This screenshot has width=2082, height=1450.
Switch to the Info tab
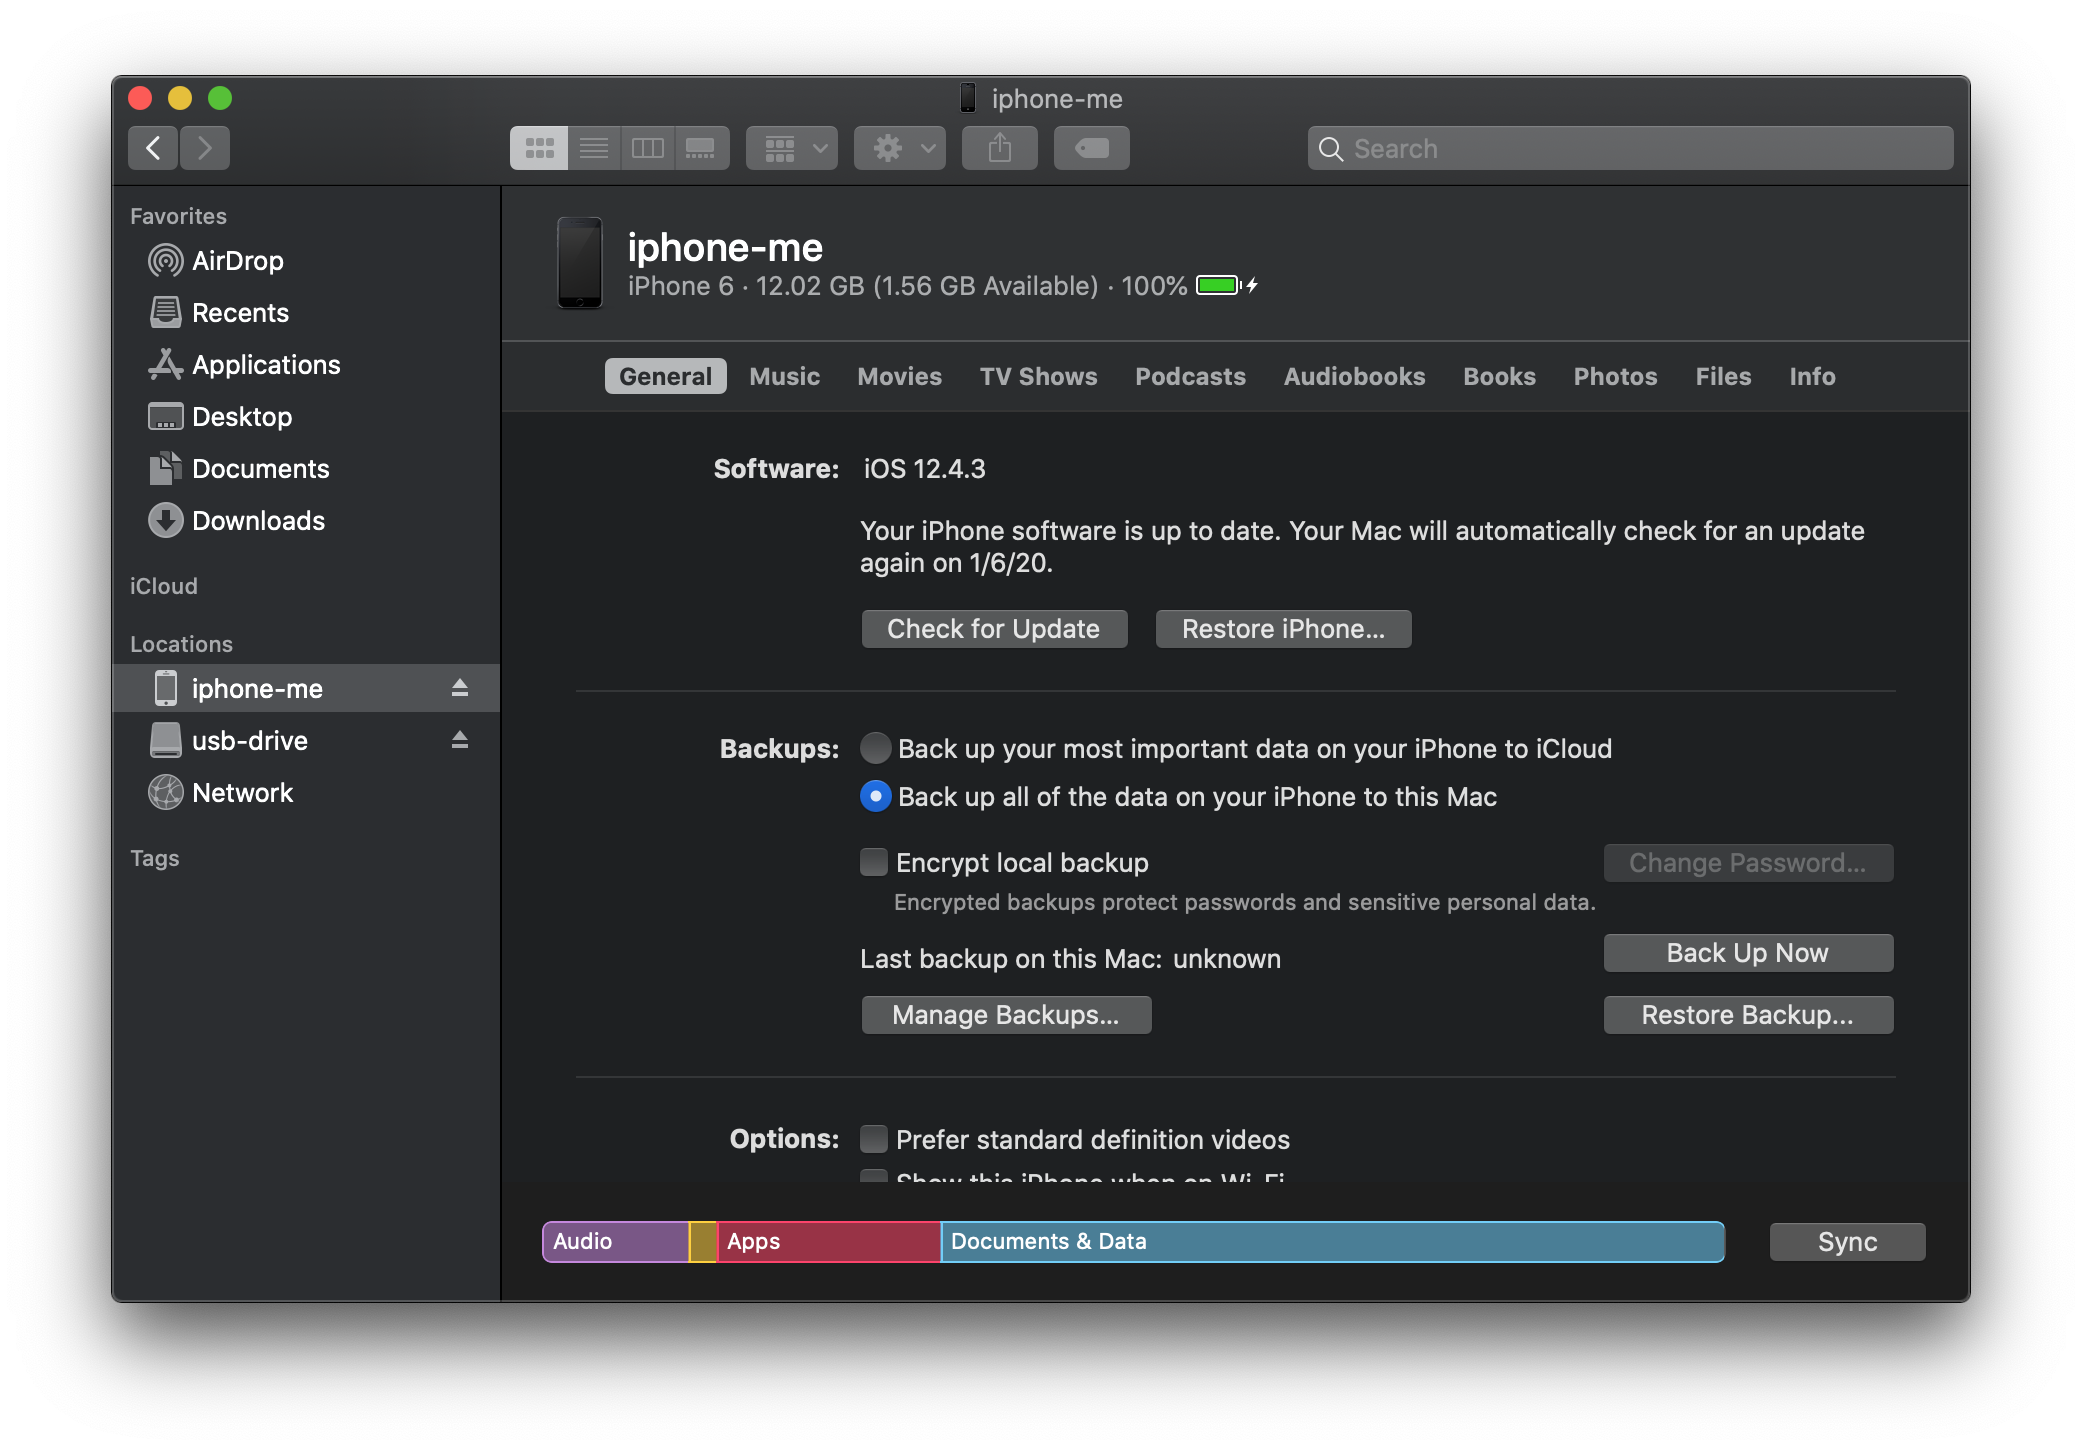point(1811,376)
